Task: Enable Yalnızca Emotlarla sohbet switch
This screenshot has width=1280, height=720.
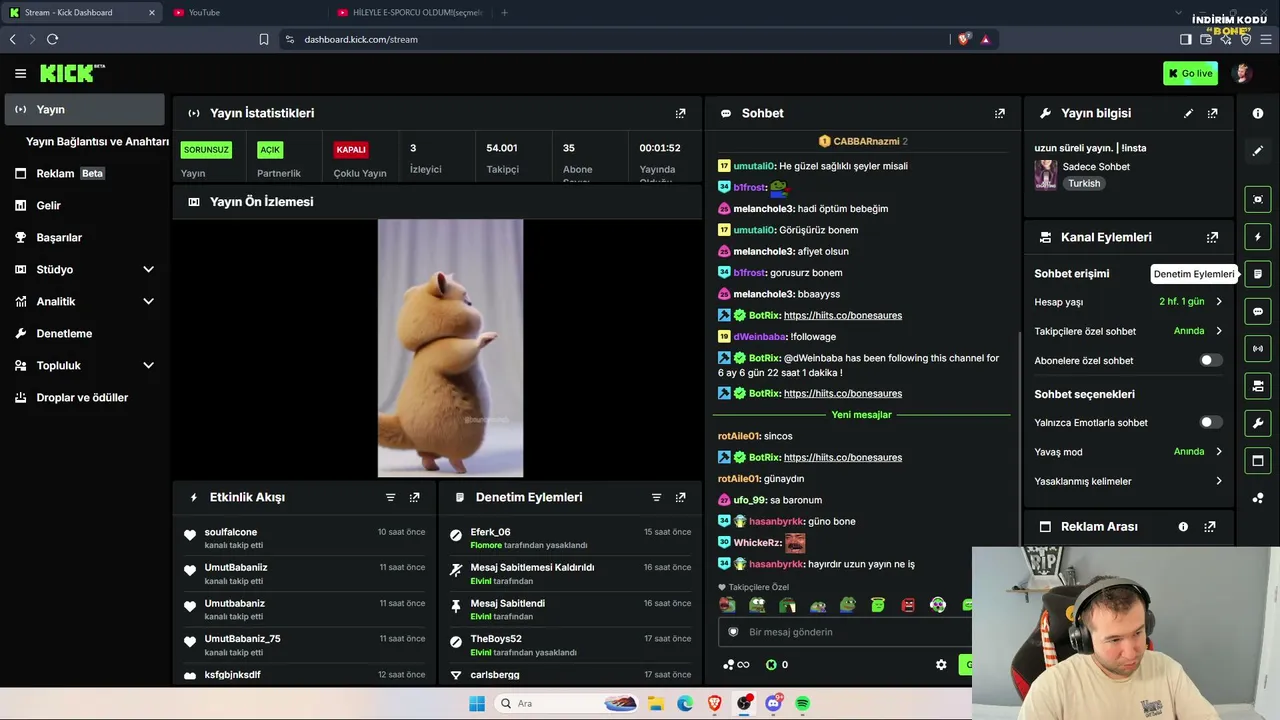Action: click(x=1210, y=422)
